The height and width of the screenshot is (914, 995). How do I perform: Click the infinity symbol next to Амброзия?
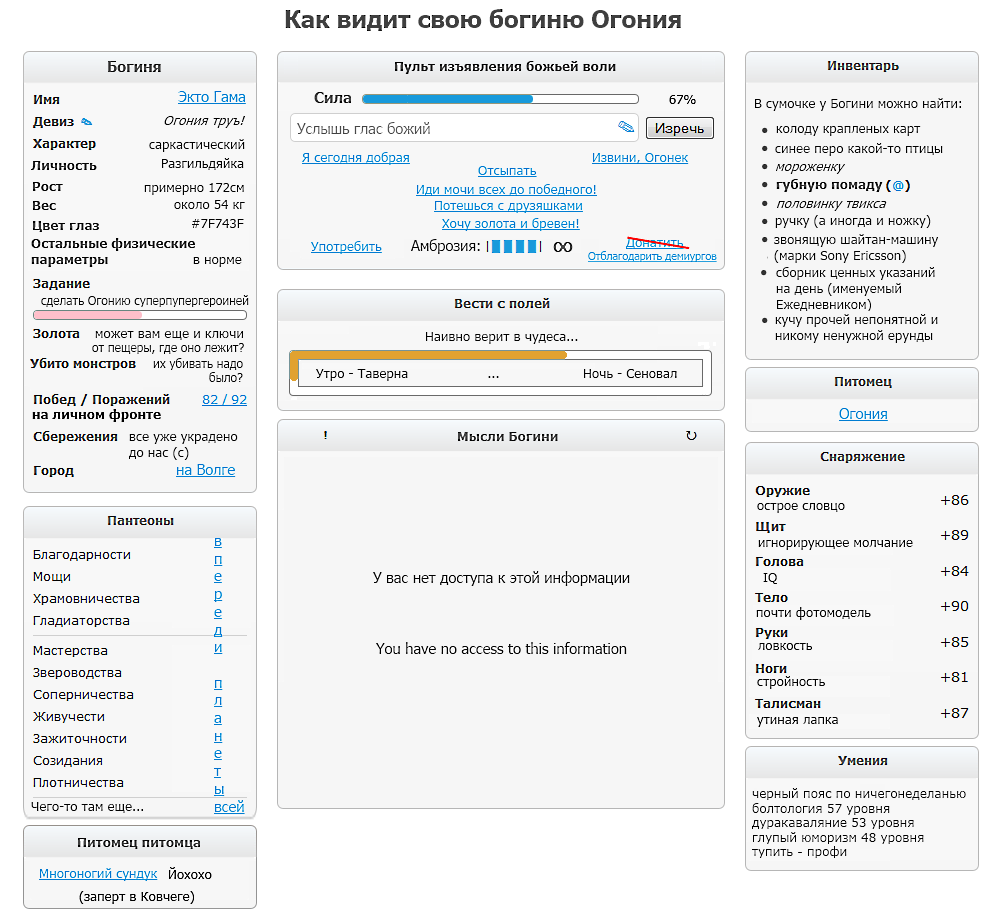coord(563,246)
